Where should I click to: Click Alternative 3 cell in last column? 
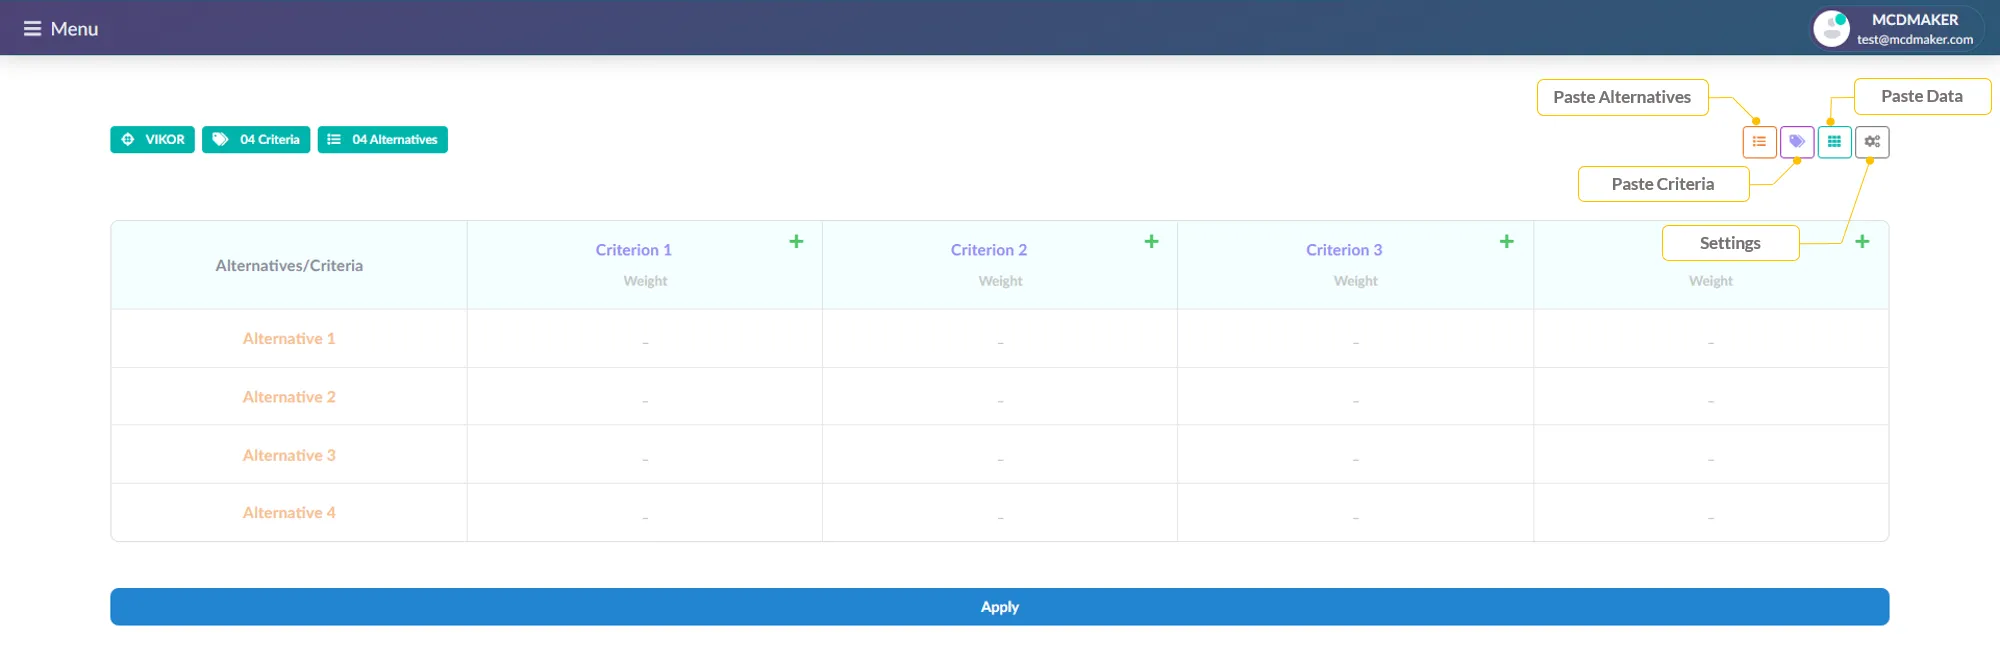(1711, 455)
